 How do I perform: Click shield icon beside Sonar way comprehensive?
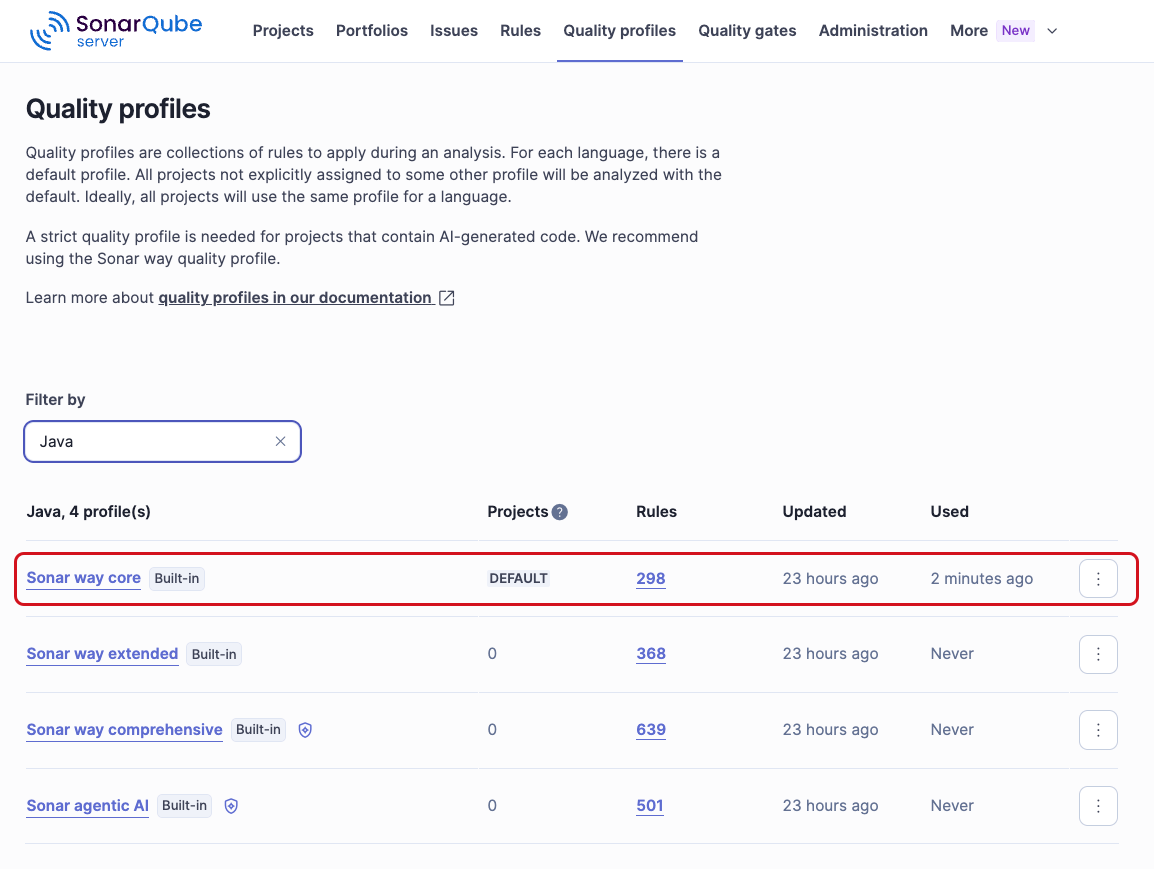point(305,730)
